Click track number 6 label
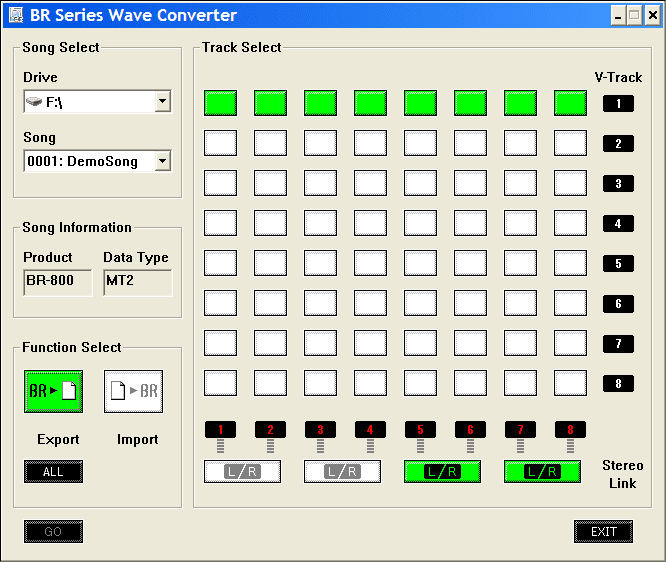This screenshot has width=666, height=562. coord(470,429)
